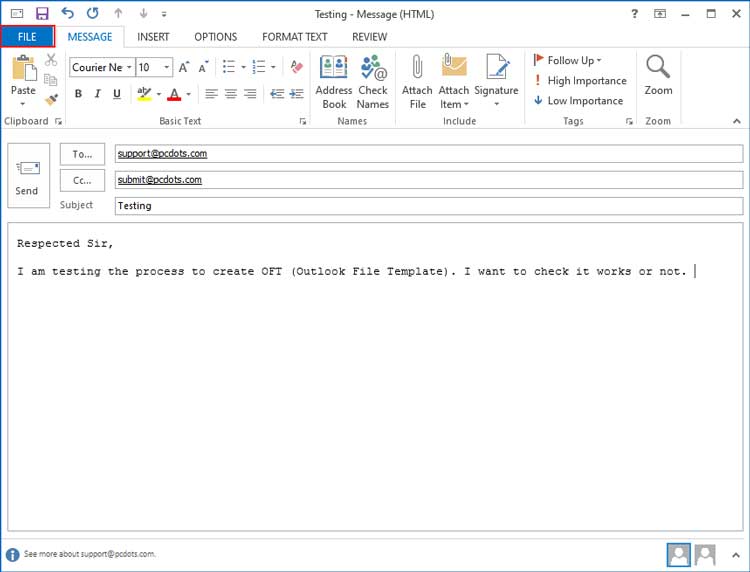Clear all formatting with eraser icon
The image size is (750, 572).
point(297,67)
